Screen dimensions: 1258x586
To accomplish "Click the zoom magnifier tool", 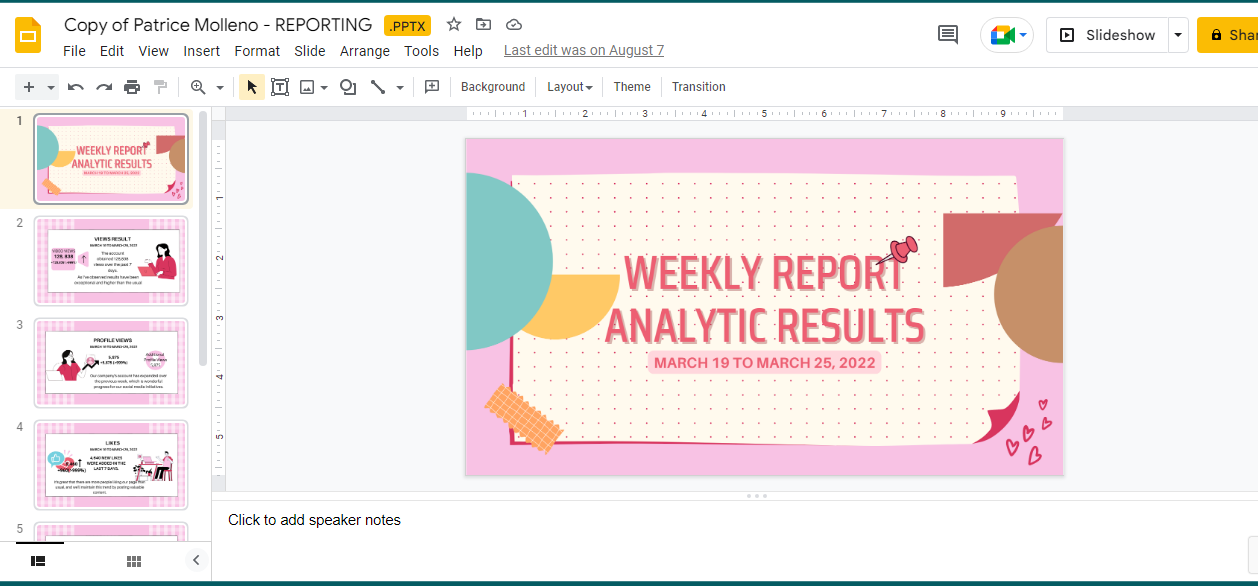I will 198,87.
